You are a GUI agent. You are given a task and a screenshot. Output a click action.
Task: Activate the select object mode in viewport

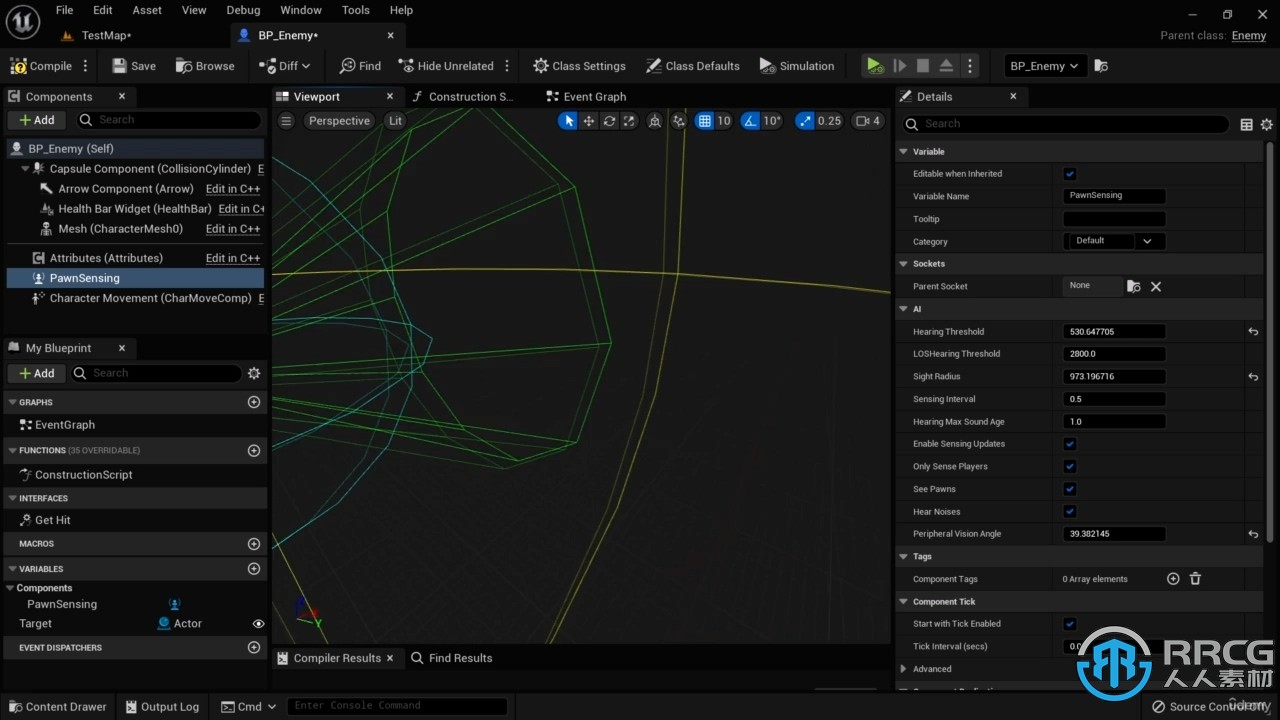568,121
